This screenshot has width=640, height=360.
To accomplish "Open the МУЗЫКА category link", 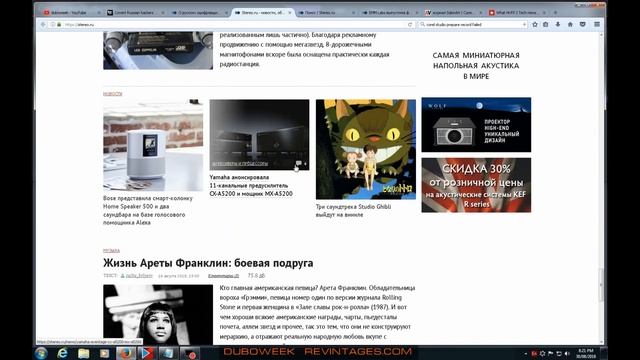I will (x=111, y=251).
